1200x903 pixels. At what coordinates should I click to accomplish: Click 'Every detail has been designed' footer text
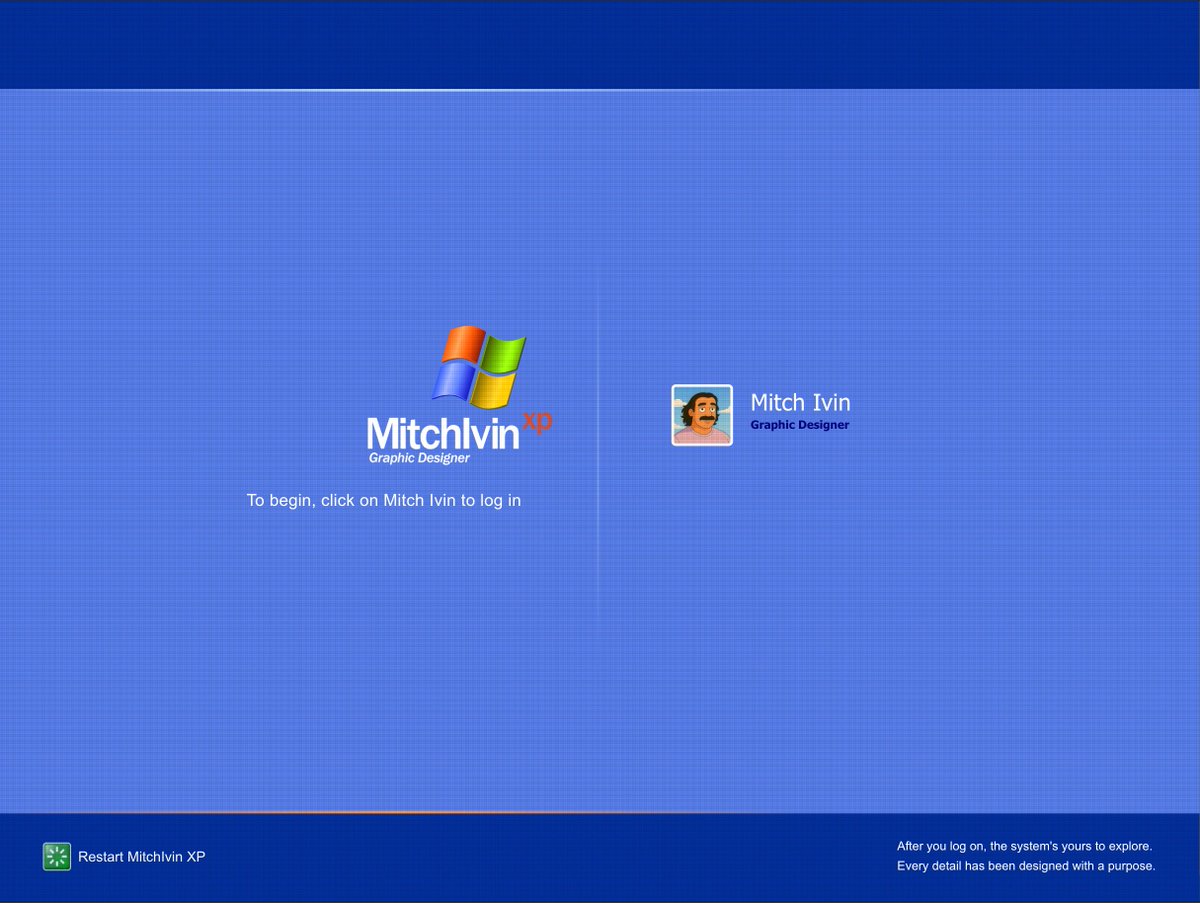click(x=1026, y=866)
